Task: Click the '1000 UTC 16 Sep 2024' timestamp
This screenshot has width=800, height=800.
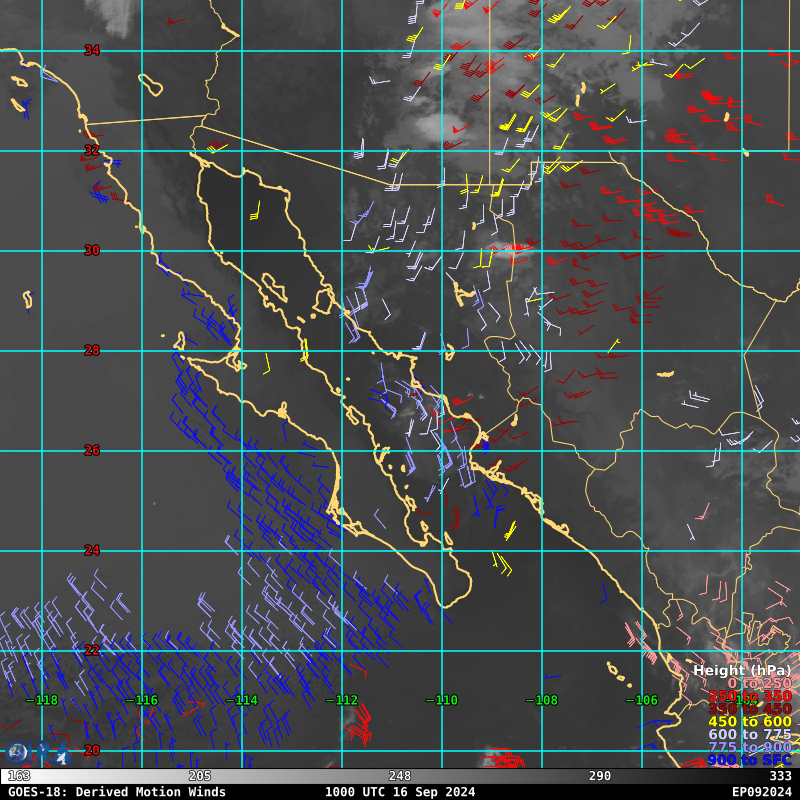Action: (400, 792)
